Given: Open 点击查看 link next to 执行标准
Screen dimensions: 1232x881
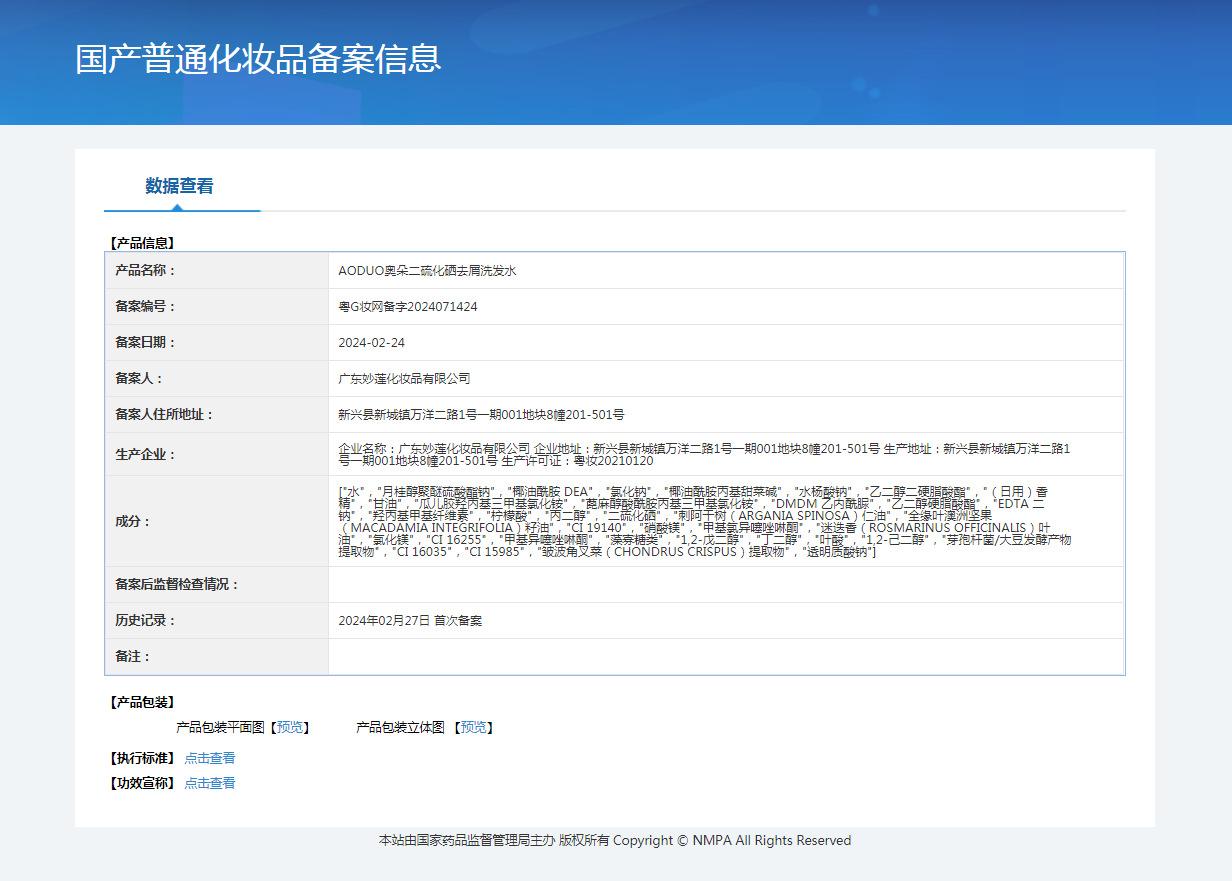Looking at the screenshot, I should (210, 758).
